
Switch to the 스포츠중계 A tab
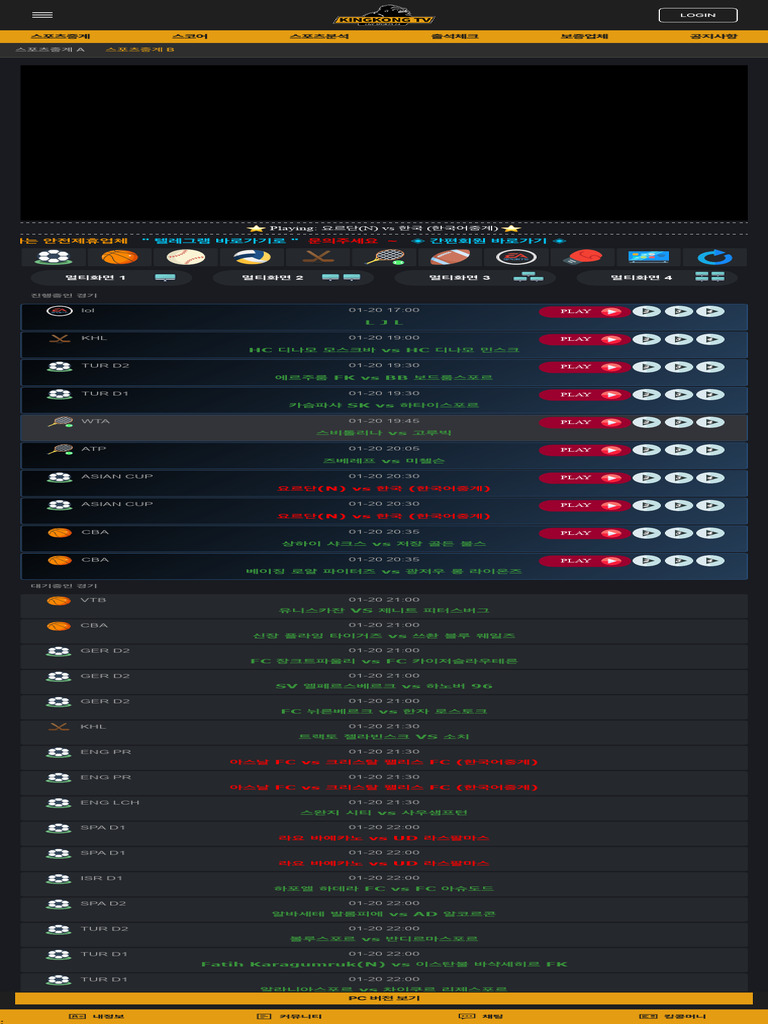point(50,50)
